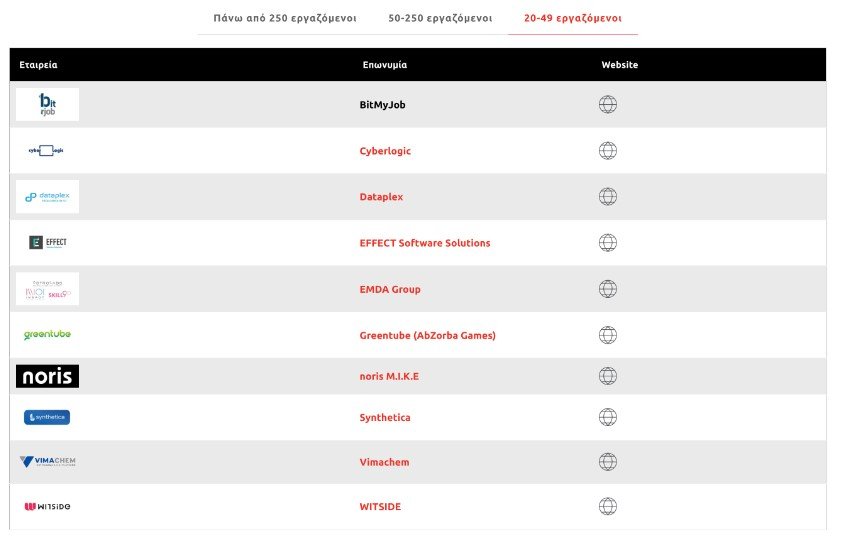Select the '20-49 εργαζόμενοι' tab
The width and height of the screenshot is (845, 538).
(x=572, y=18)
